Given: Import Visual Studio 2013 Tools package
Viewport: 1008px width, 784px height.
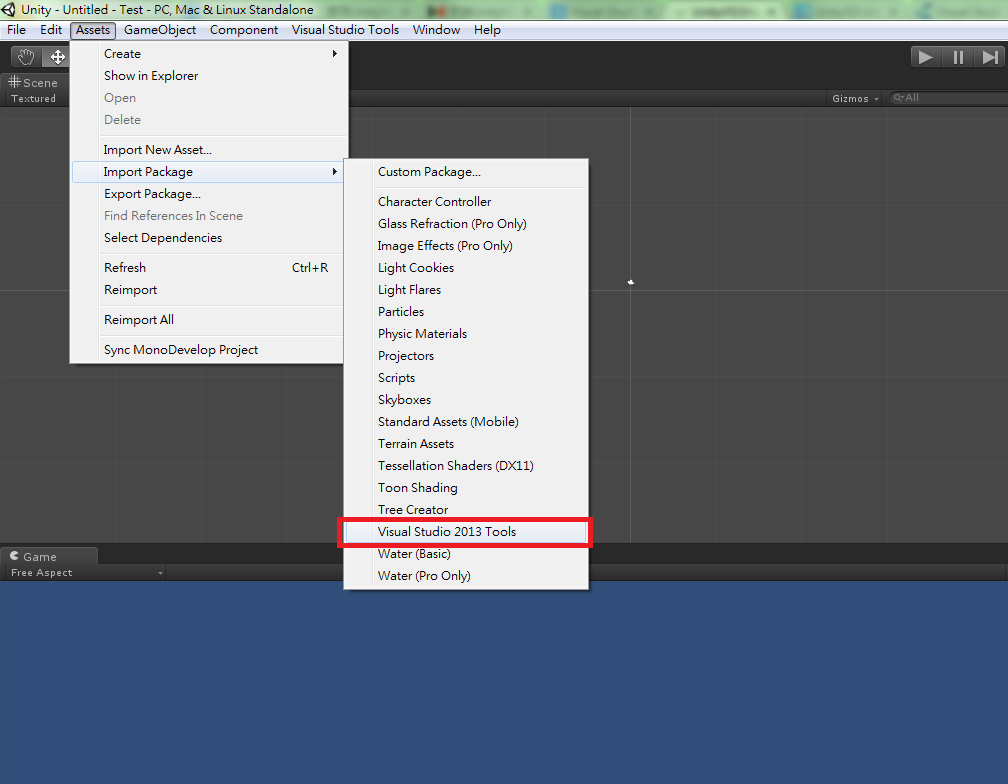Looking at the screenshot, I should click(x=466, y=531).
